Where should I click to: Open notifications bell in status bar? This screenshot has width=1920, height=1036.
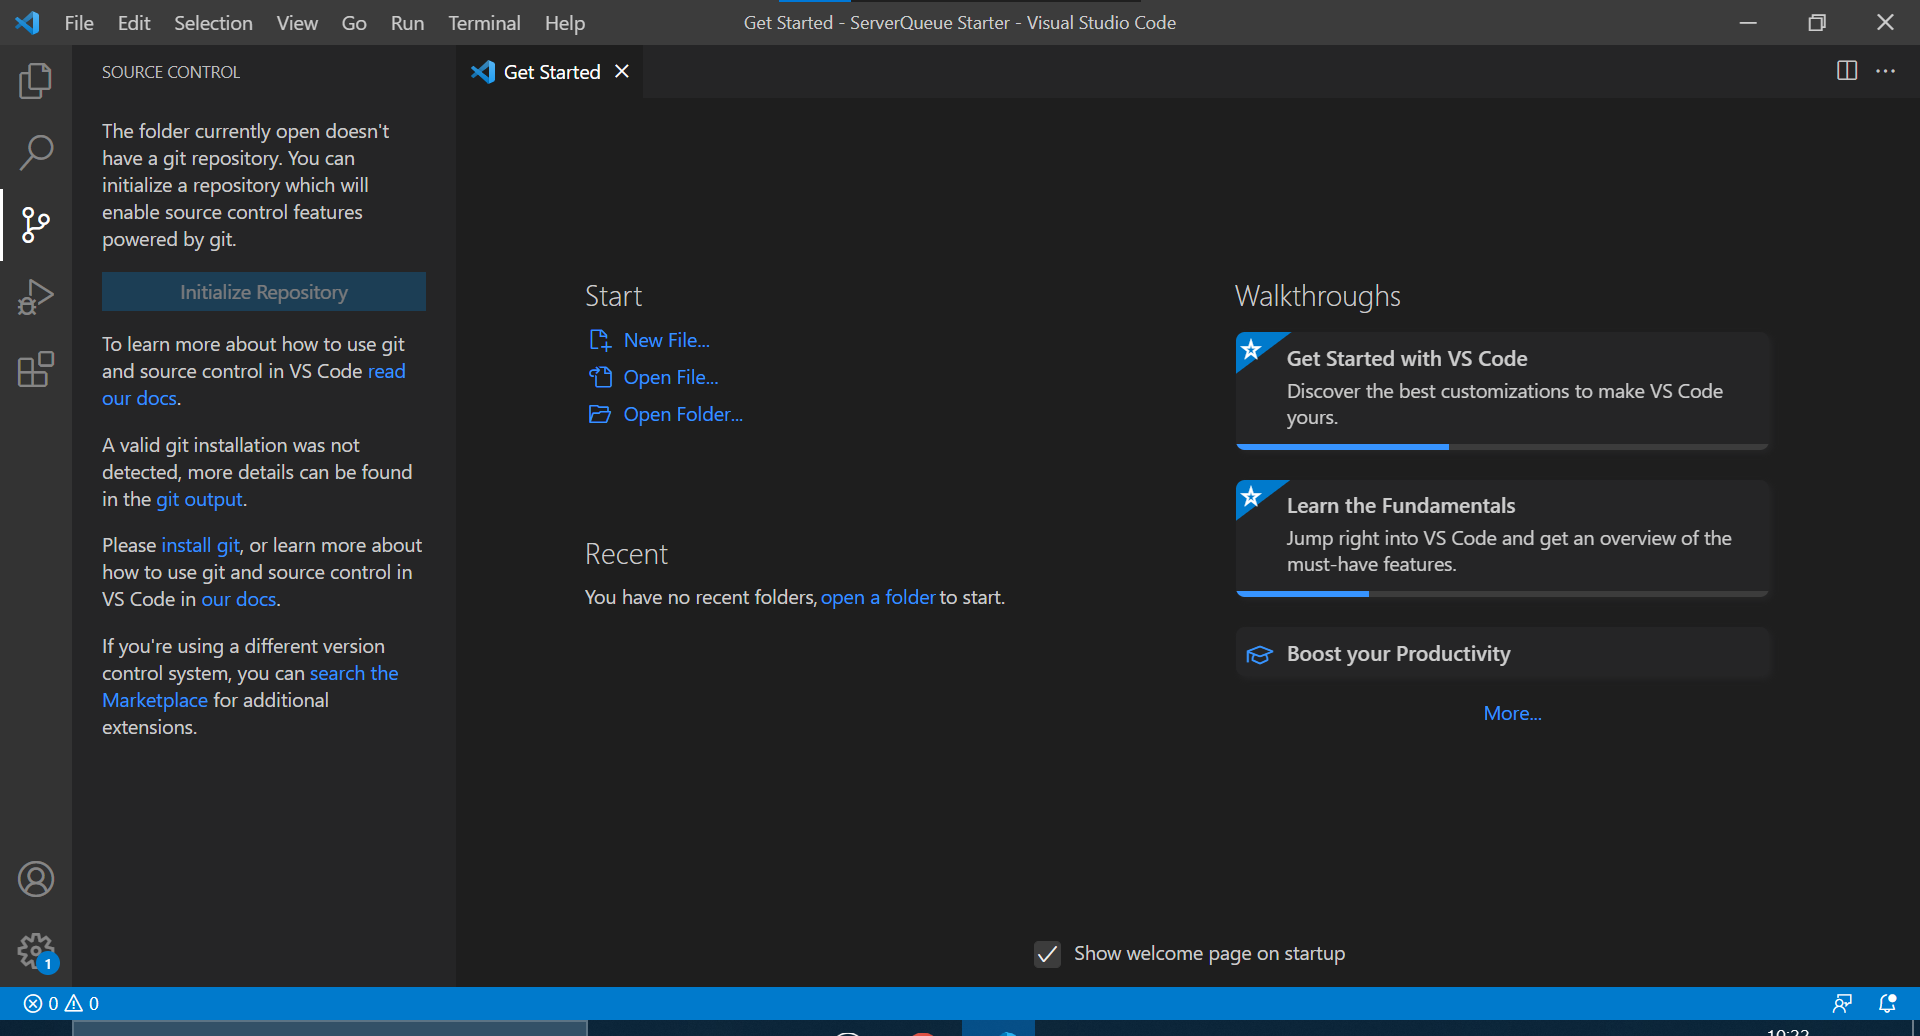pos(1887,1003)
